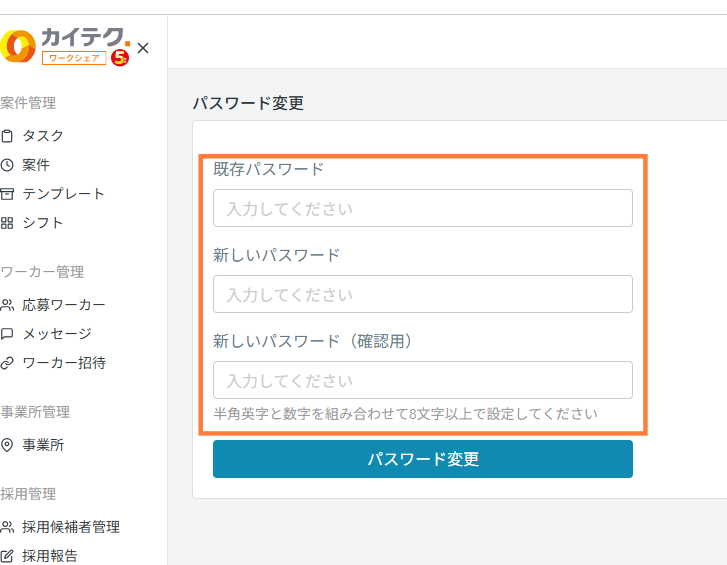Click the blue パスワード変更 button

tap(423, 459)
